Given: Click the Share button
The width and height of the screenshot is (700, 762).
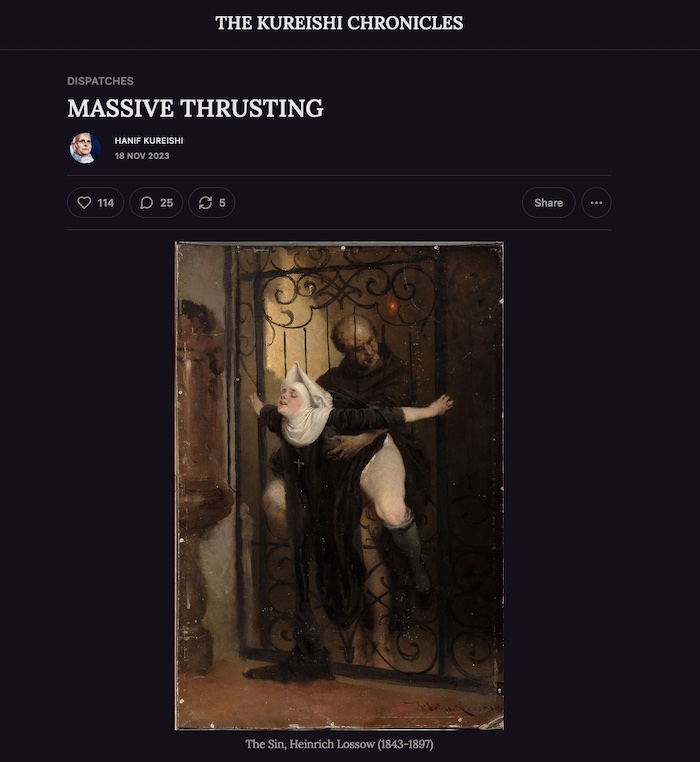Looking at the screenshot, I should coord(548,203).
